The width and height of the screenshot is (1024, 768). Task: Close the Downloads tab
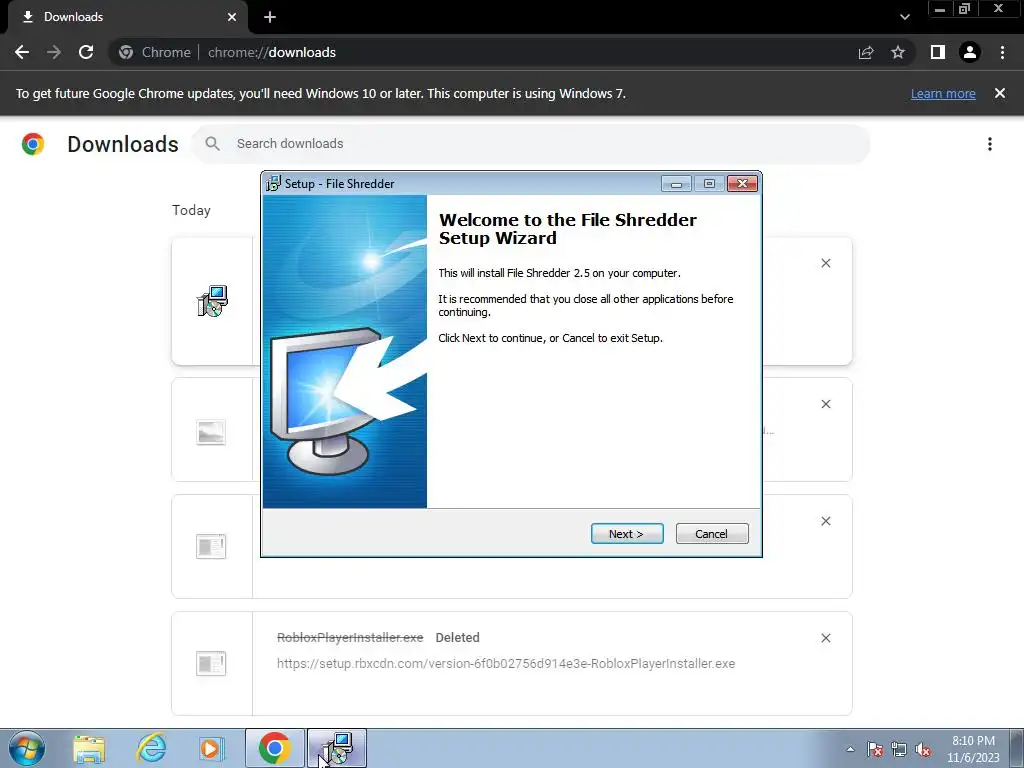(232, 17)
